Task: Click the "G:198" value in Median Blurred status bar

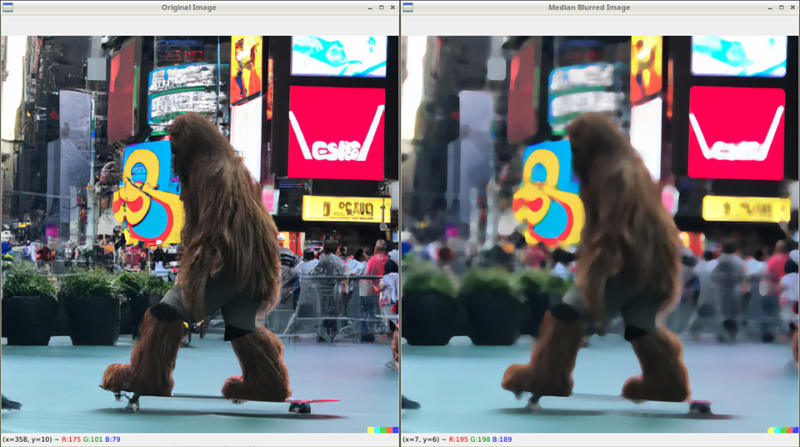Action: [480, 439]
